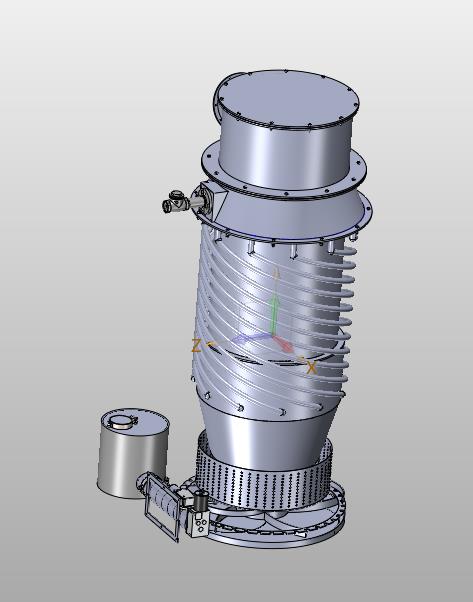Pick the flat top cover lid of the column
This screenshot has width=473, height=602.
pyautogui.click(x=287, y=99)
